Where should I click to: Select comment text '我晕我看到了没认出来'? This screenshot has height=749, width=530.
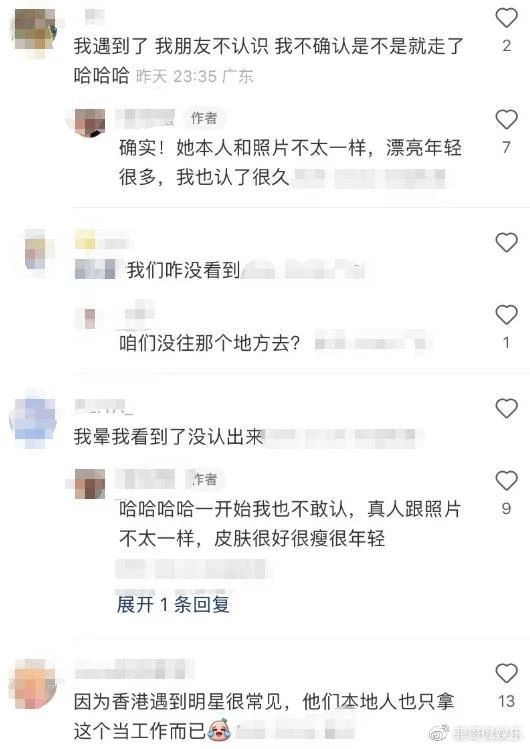[x=169, y=437]
